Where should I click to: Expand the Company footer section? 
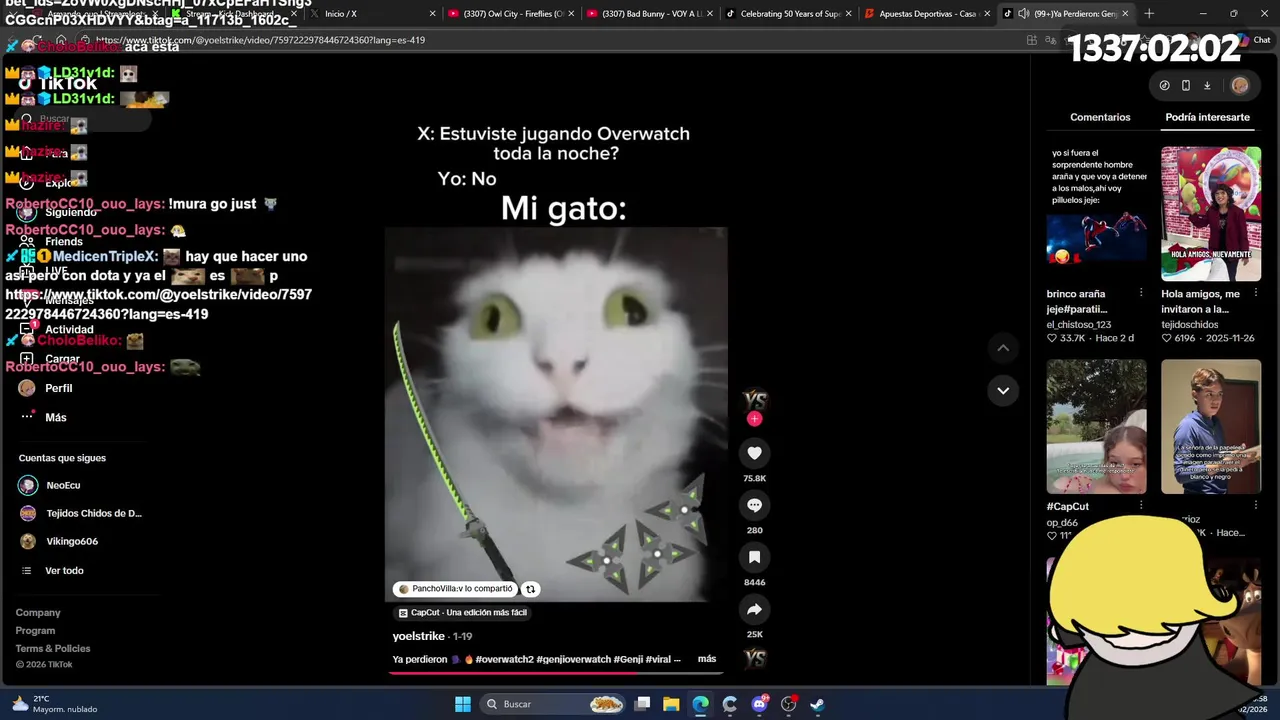coord(38,613)
